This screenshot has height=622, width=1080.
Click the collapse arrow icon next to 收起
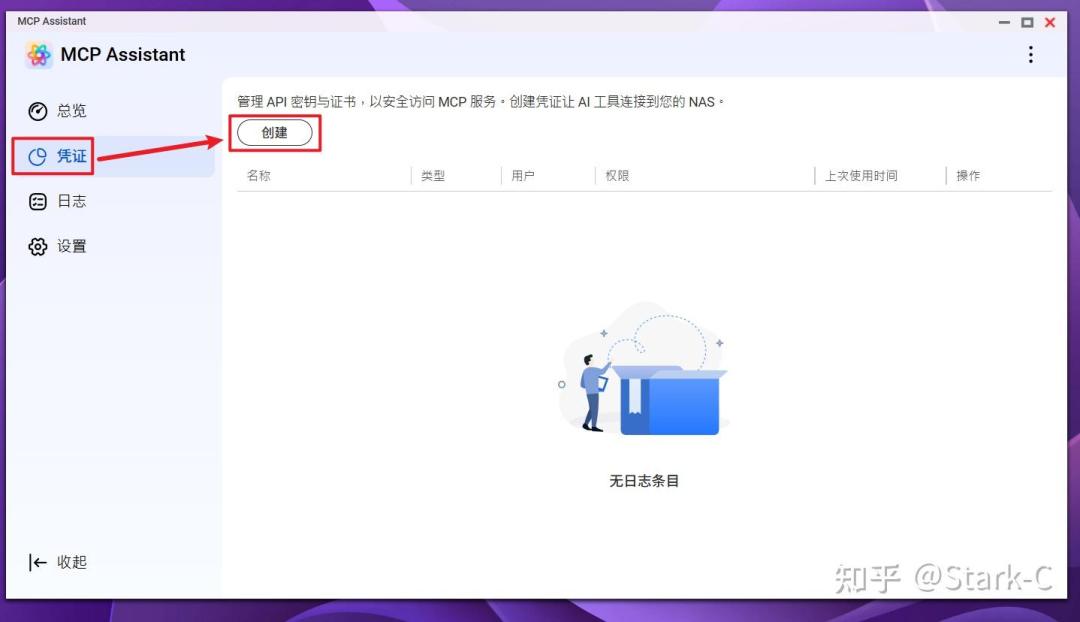pos(38,563)
